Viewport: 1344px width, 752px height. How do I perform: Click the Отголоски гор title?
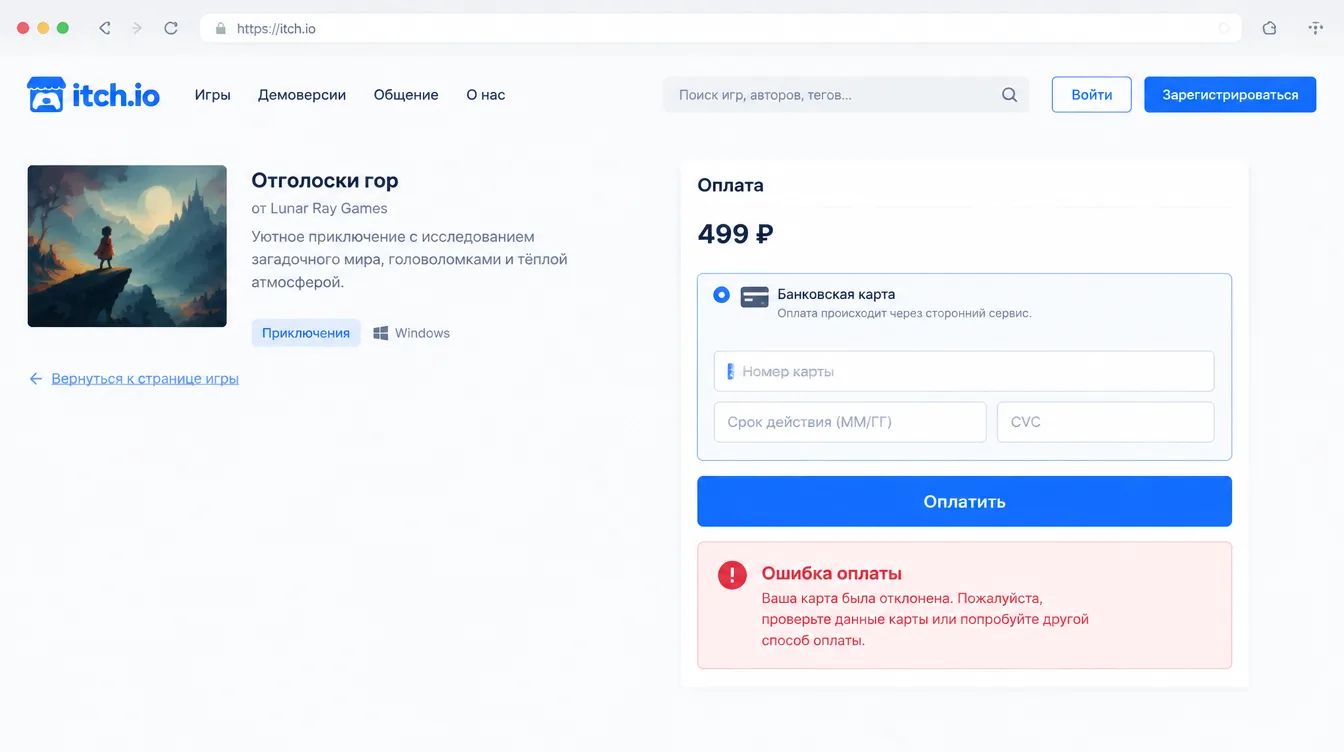(x=325, y=181)
